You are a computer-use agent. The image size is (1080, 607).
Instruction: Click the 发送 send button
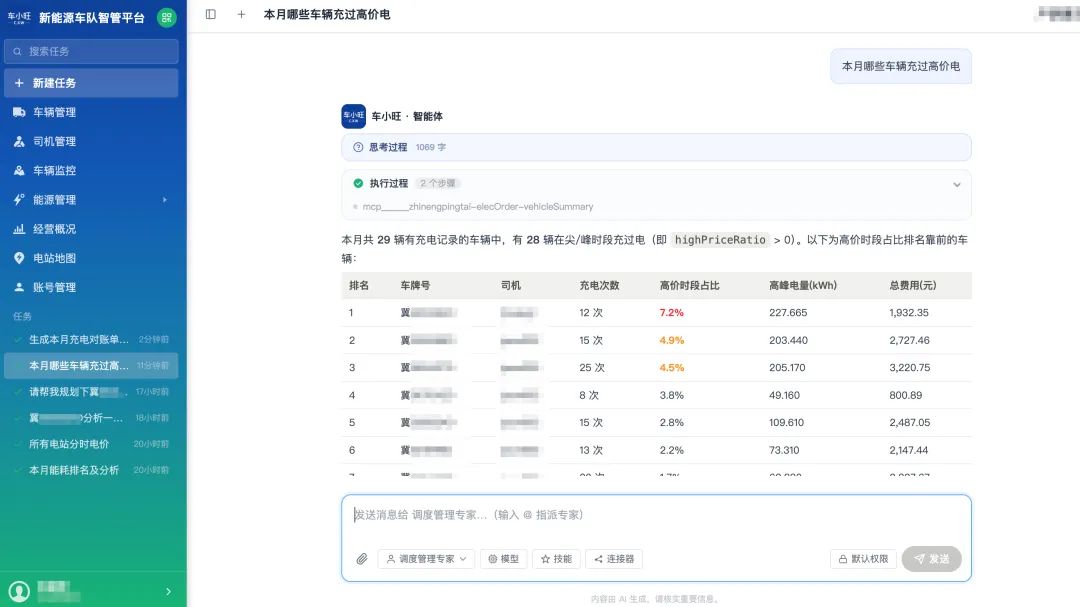click(931, 559)
